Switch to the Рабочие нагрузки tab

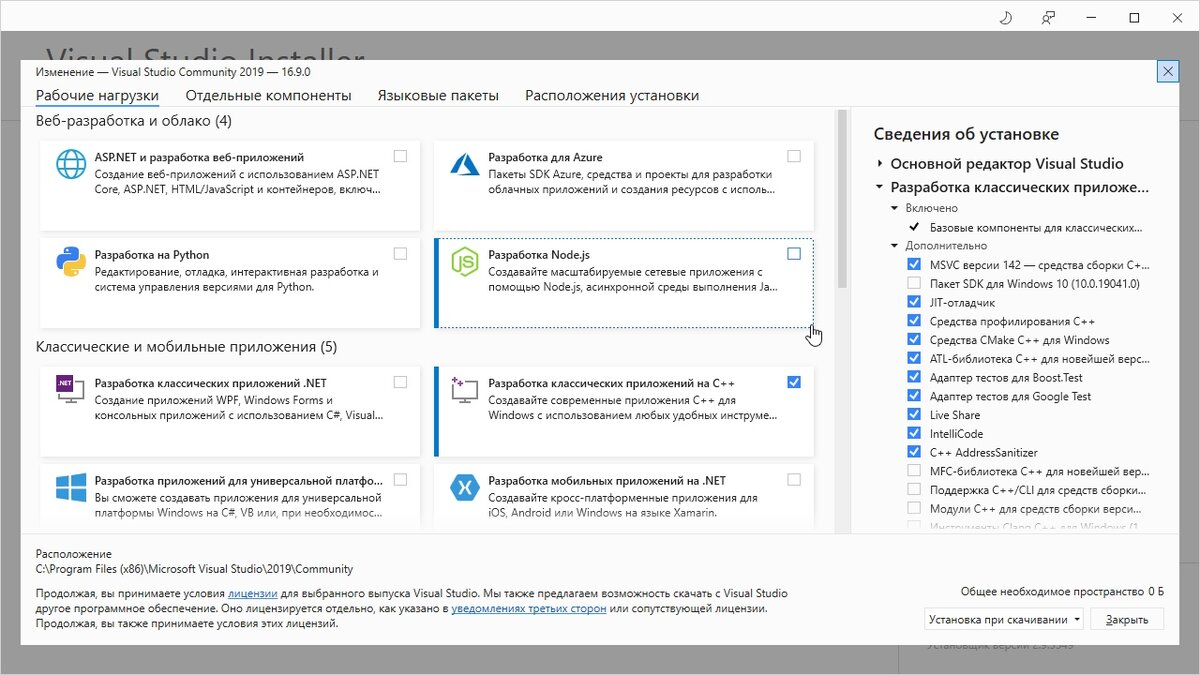tap(97, 96)
